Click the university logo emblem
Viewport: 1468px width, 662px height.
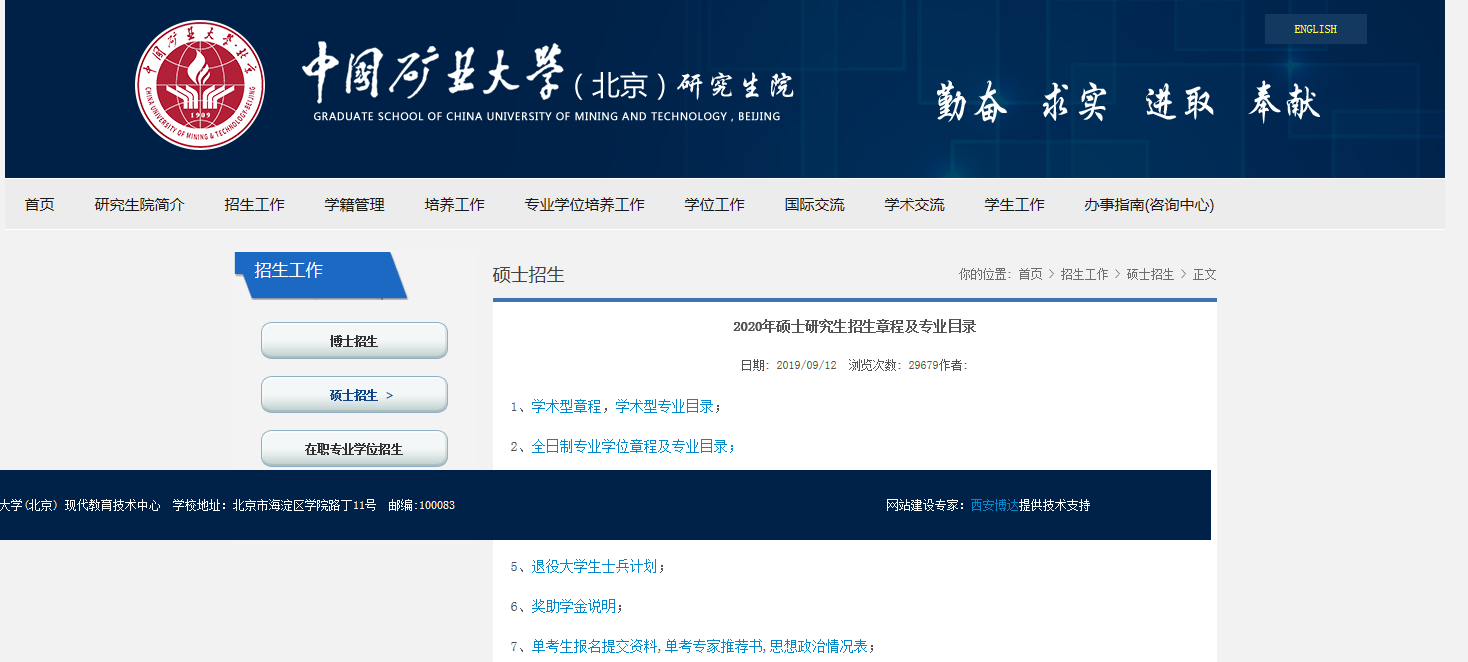[200, 85]
